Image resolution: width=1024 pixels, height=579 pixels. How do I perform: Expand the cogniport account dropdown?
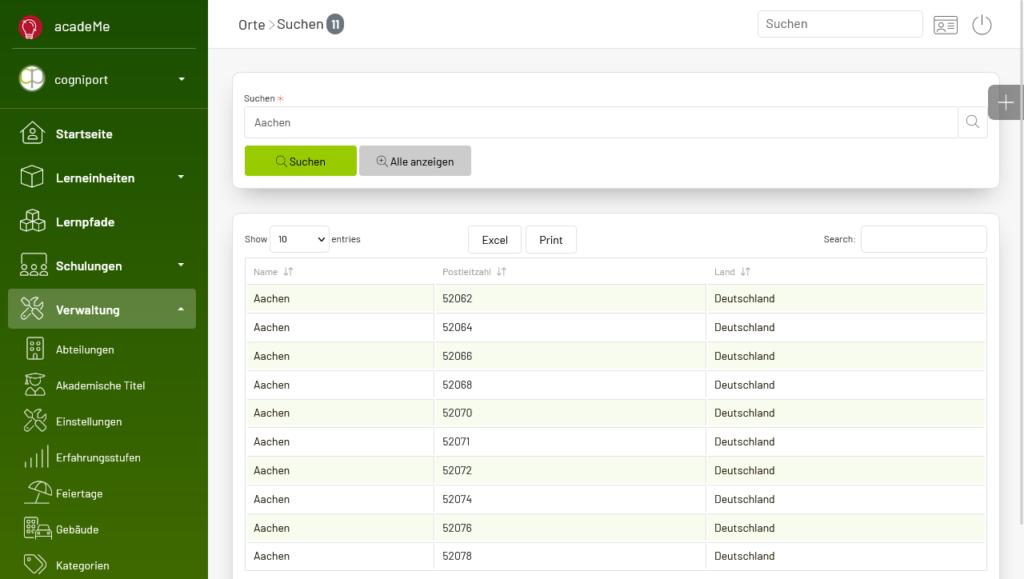182,79
